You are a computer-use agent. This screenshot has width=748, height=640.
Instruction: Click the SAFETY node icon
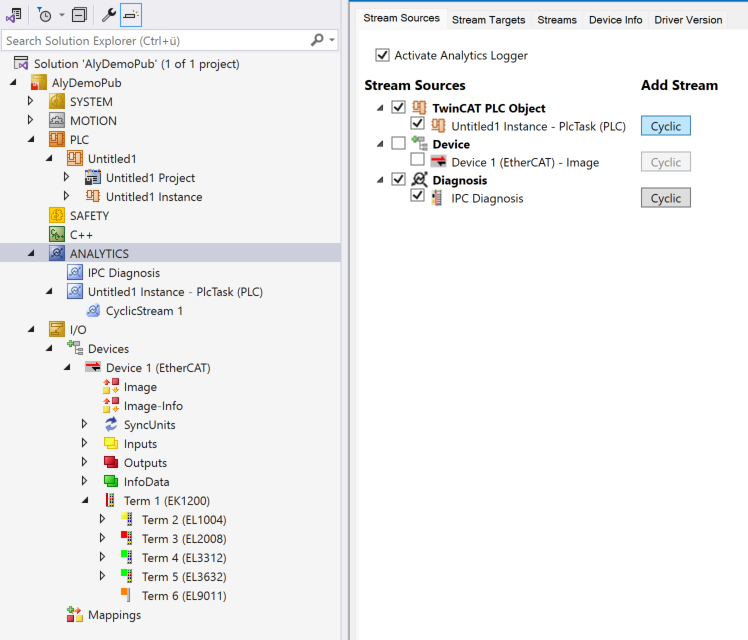coord(57,216)
